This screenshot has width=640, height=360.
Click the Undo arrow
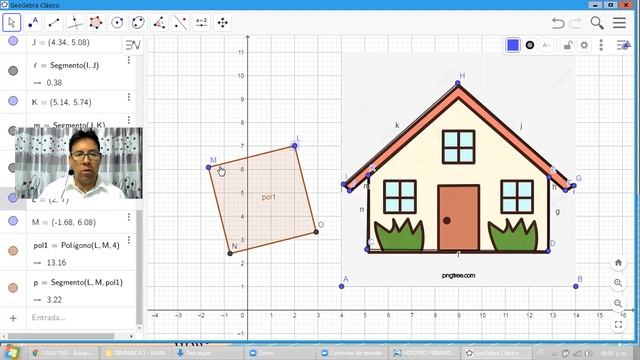pos(558,23)
